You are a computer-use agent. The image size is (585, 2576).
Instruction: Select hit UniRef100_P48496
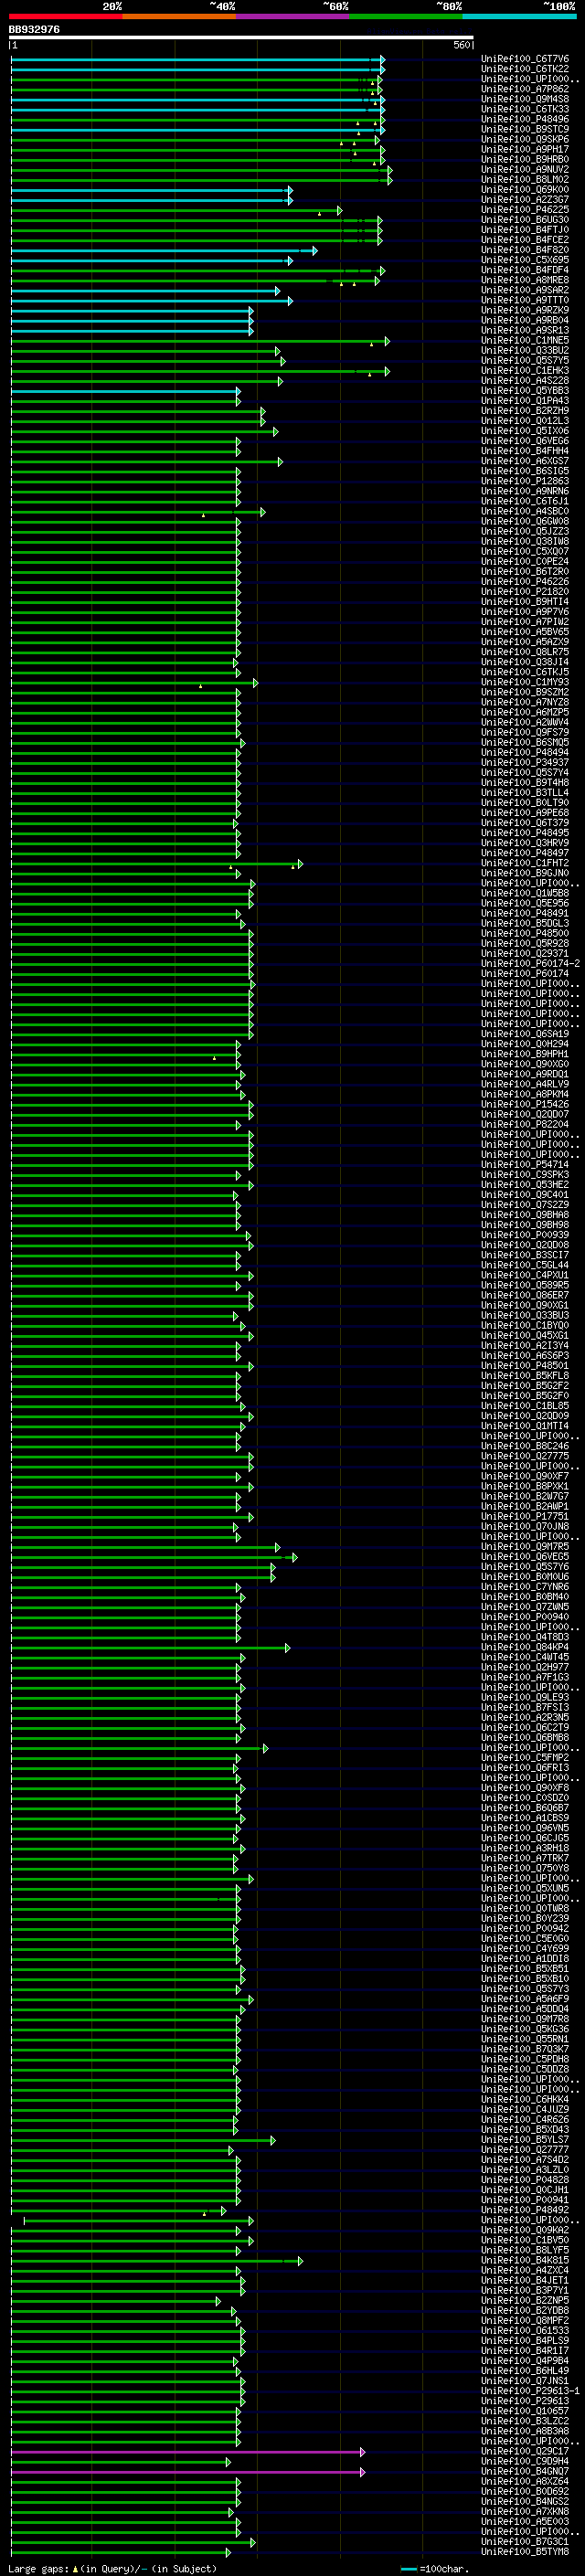[x=525, y=119]
